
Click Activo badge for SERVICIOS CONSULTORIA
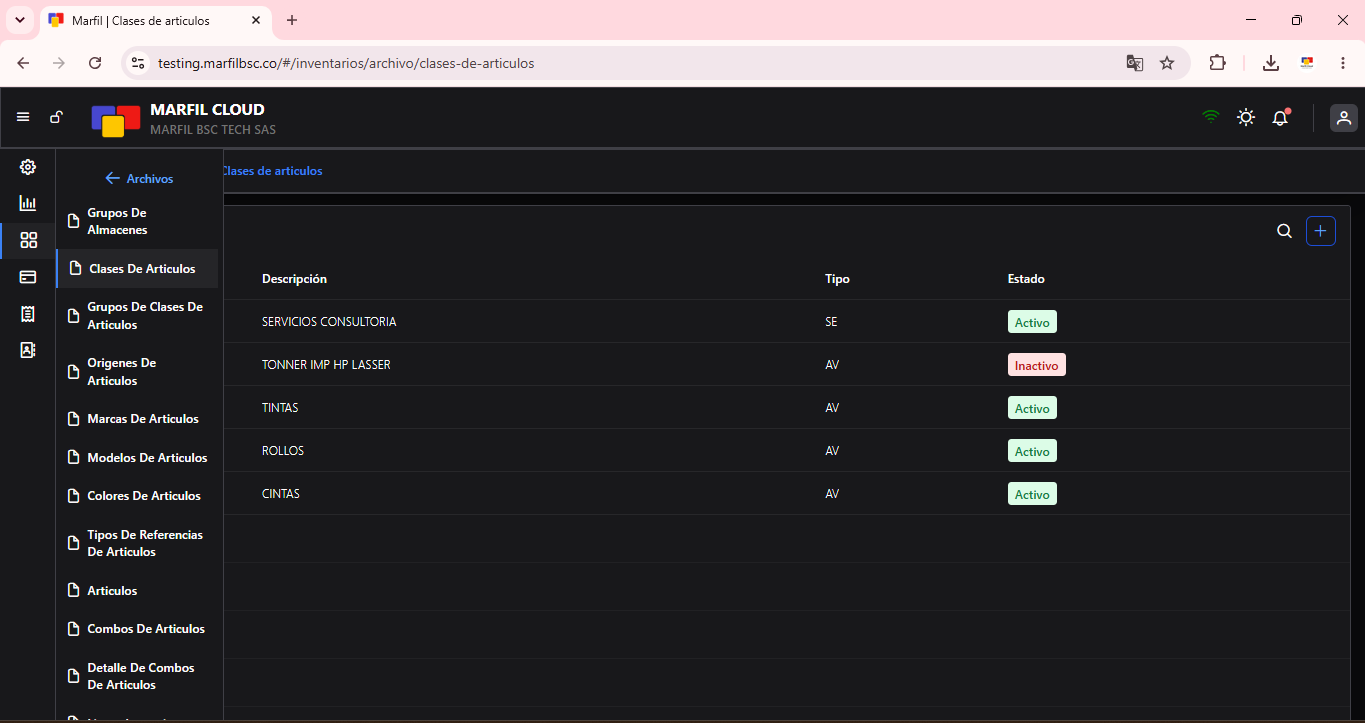tap(1032, 322)
